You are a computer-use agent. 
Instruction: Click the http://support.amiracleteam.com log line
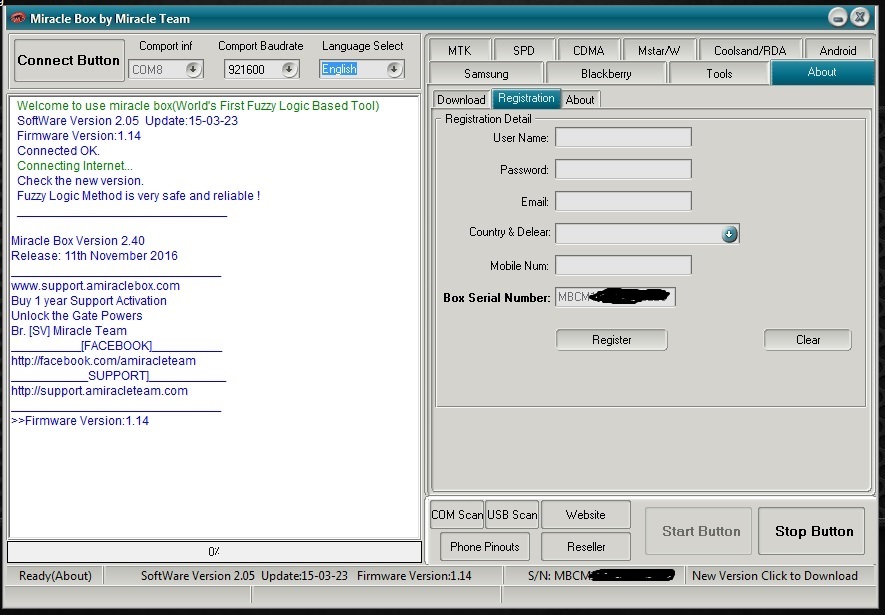click(x=99, y=390)
